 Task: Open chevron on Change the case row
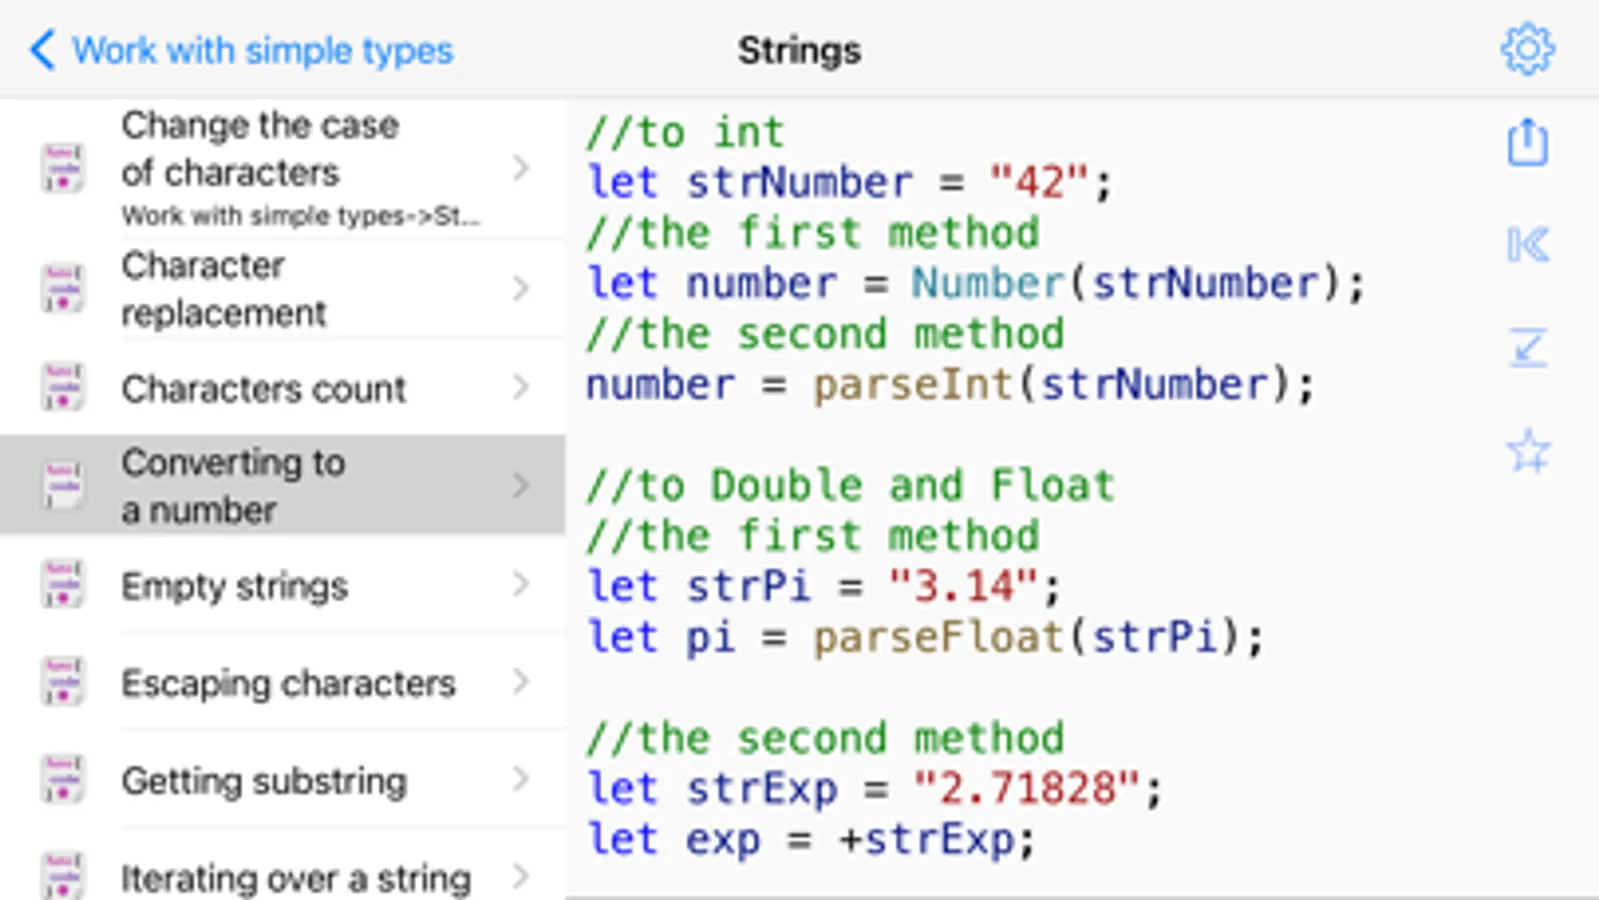520,168
